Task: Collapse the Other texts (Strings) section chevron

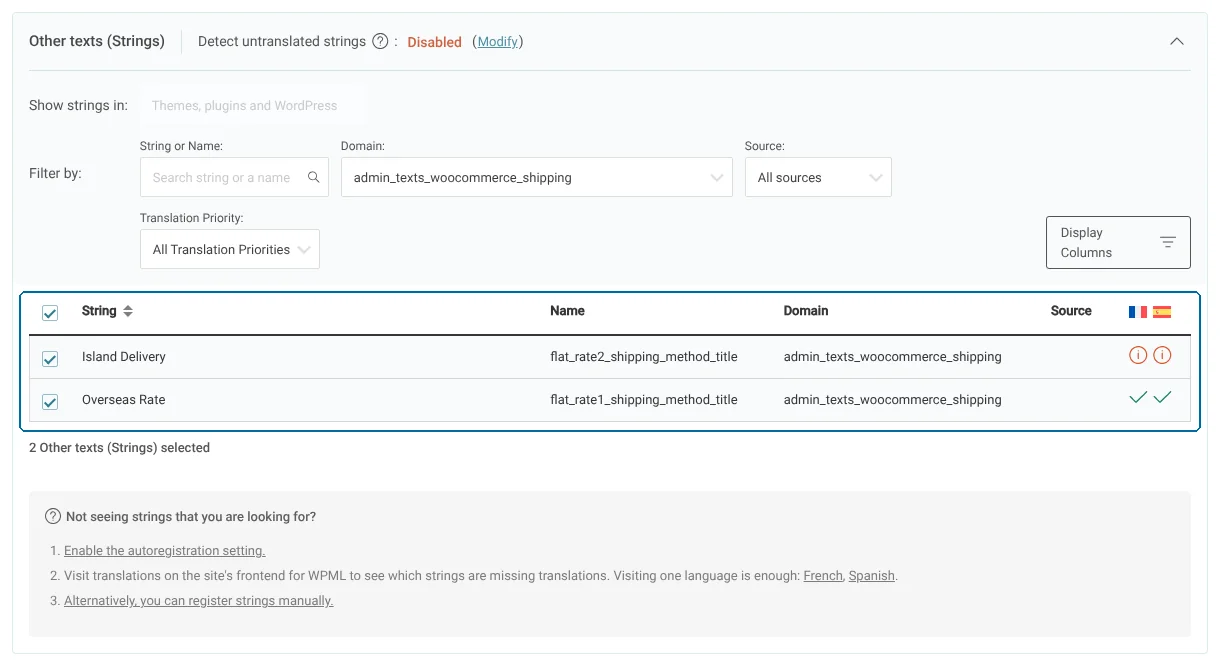Action: pos(1177,41)
